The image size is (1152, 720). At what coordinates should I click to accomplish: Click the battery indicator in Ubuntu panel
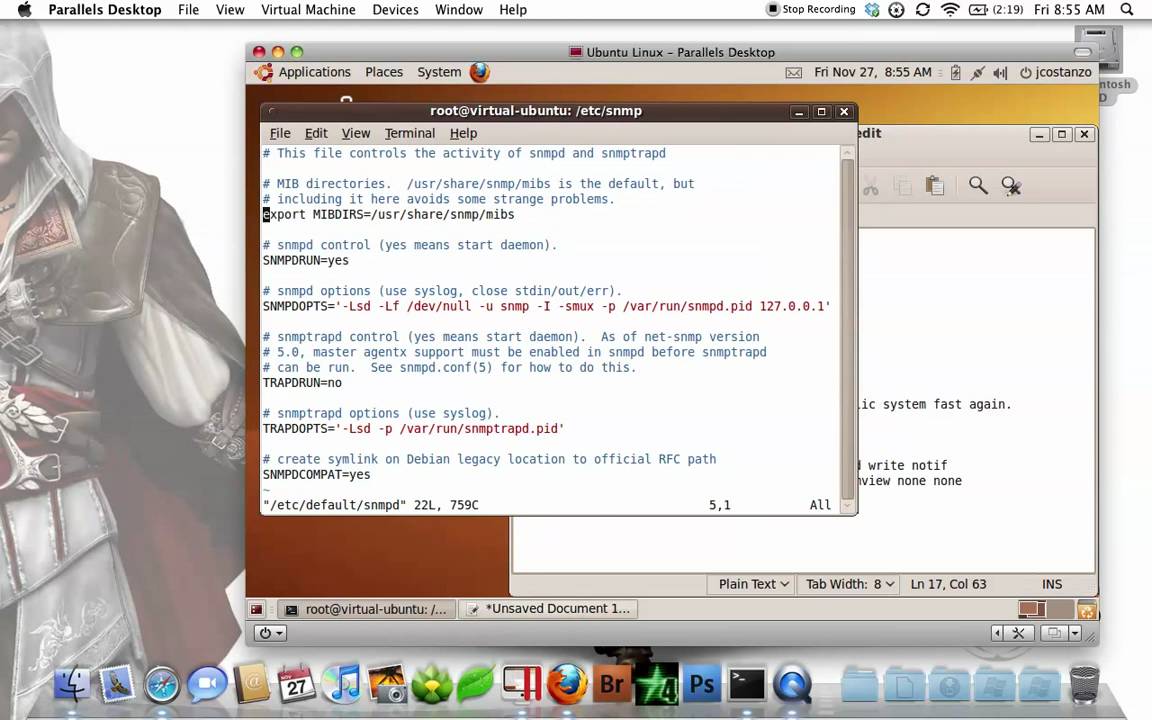pos(955,73)
